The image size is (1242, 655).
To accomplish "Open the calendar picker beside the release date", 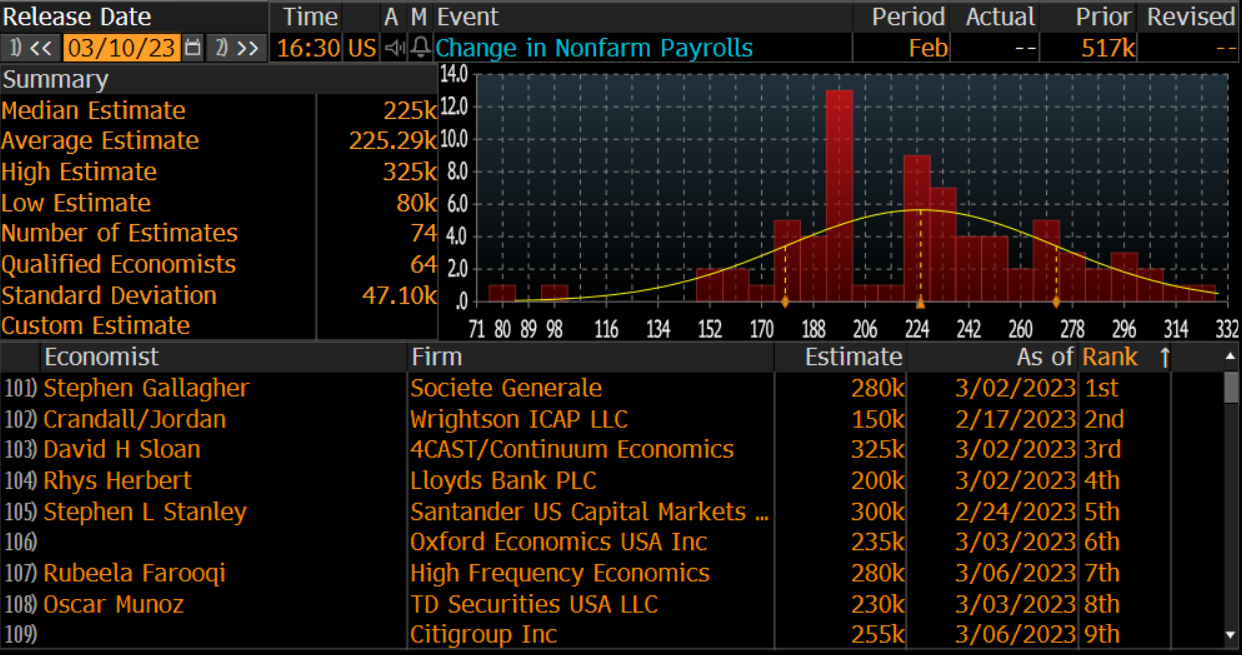I will pyautogui.click(x=193, y=48).
